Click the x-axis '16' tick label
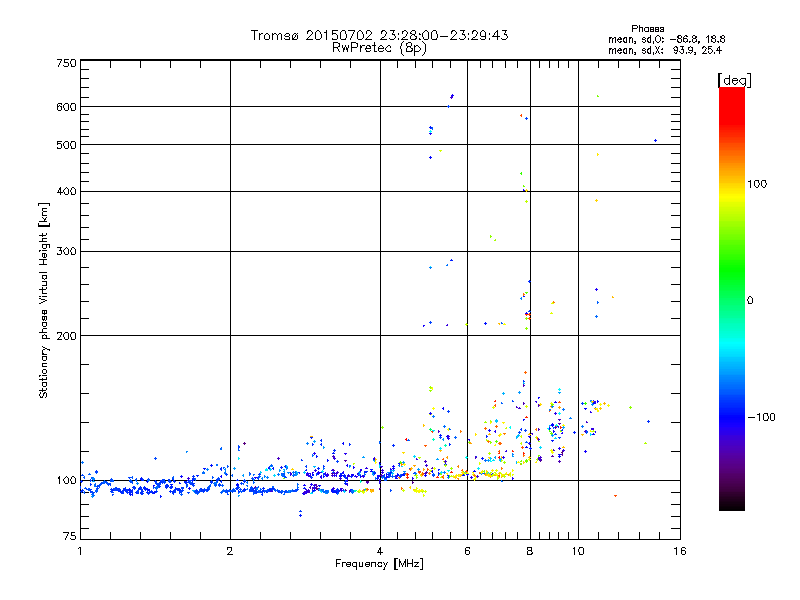This screenshot has width=800, height=600. pos(680,551)
